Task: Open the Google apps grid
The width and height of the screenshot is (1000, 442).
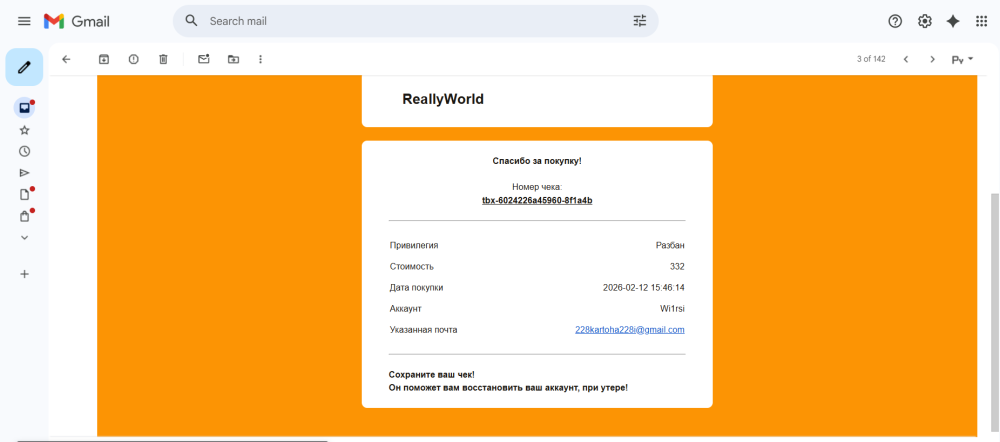Action: (x=982, y=21)
